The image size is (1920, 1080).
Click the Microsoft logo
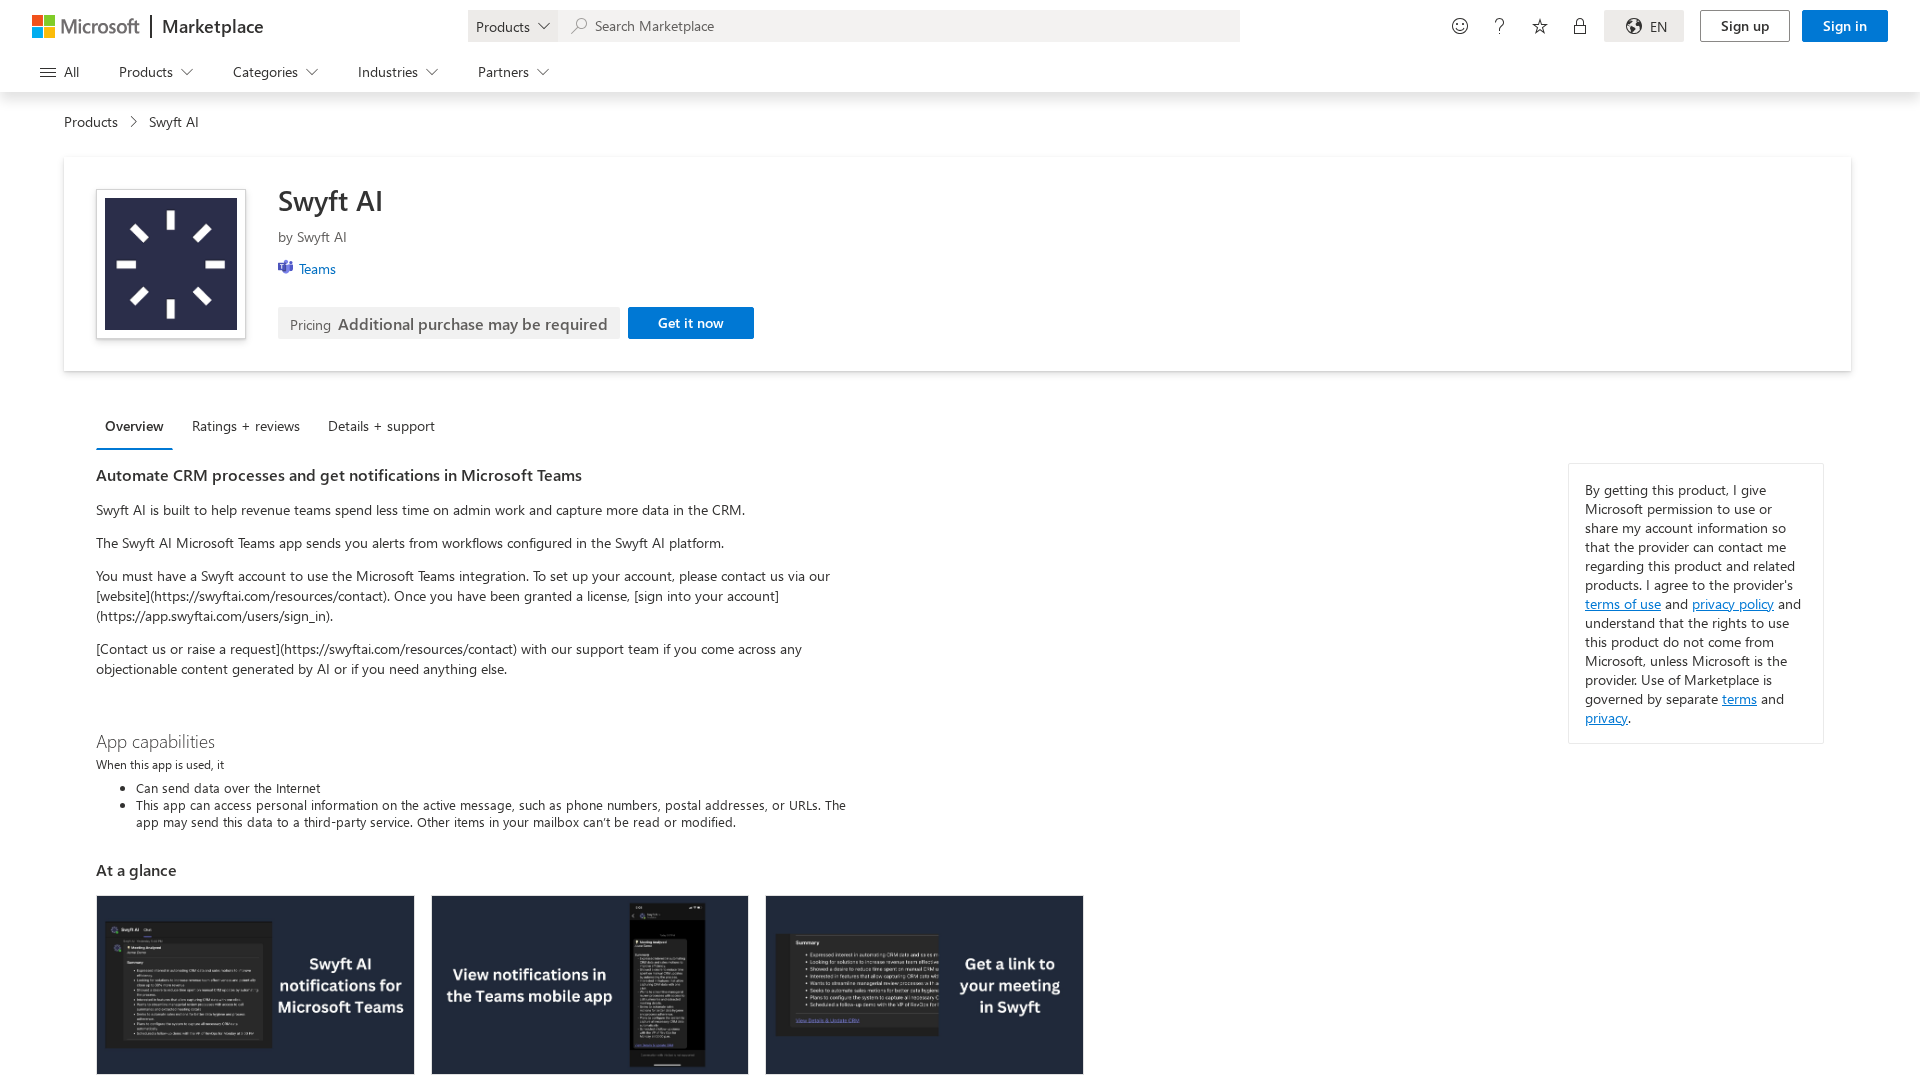pyautogui.click(x=85, y=26)
